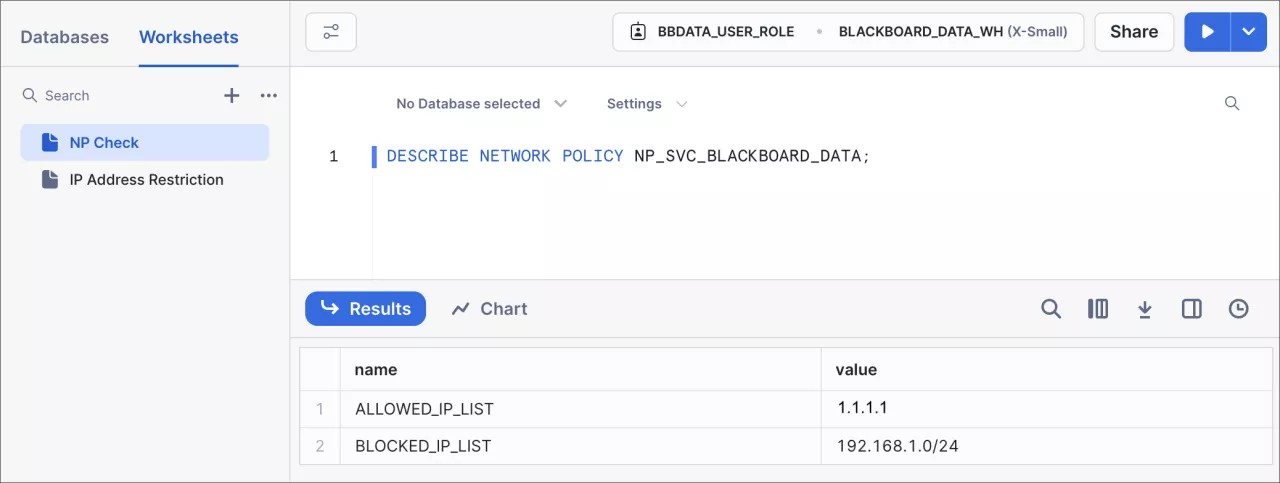
Task: Open the BBDATA_USER_ROLE role and warehouse selector
Action: [x=848, y=32]
